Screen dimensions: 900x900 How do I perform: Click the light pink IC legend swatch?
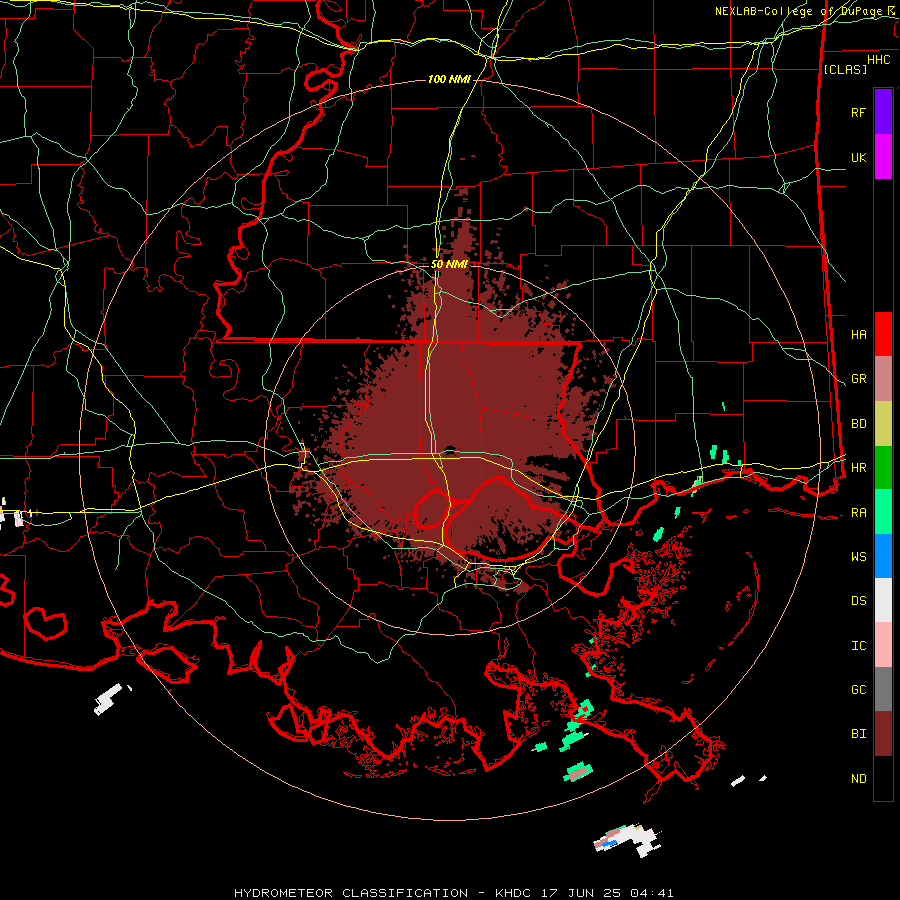(x=883, y=645)
